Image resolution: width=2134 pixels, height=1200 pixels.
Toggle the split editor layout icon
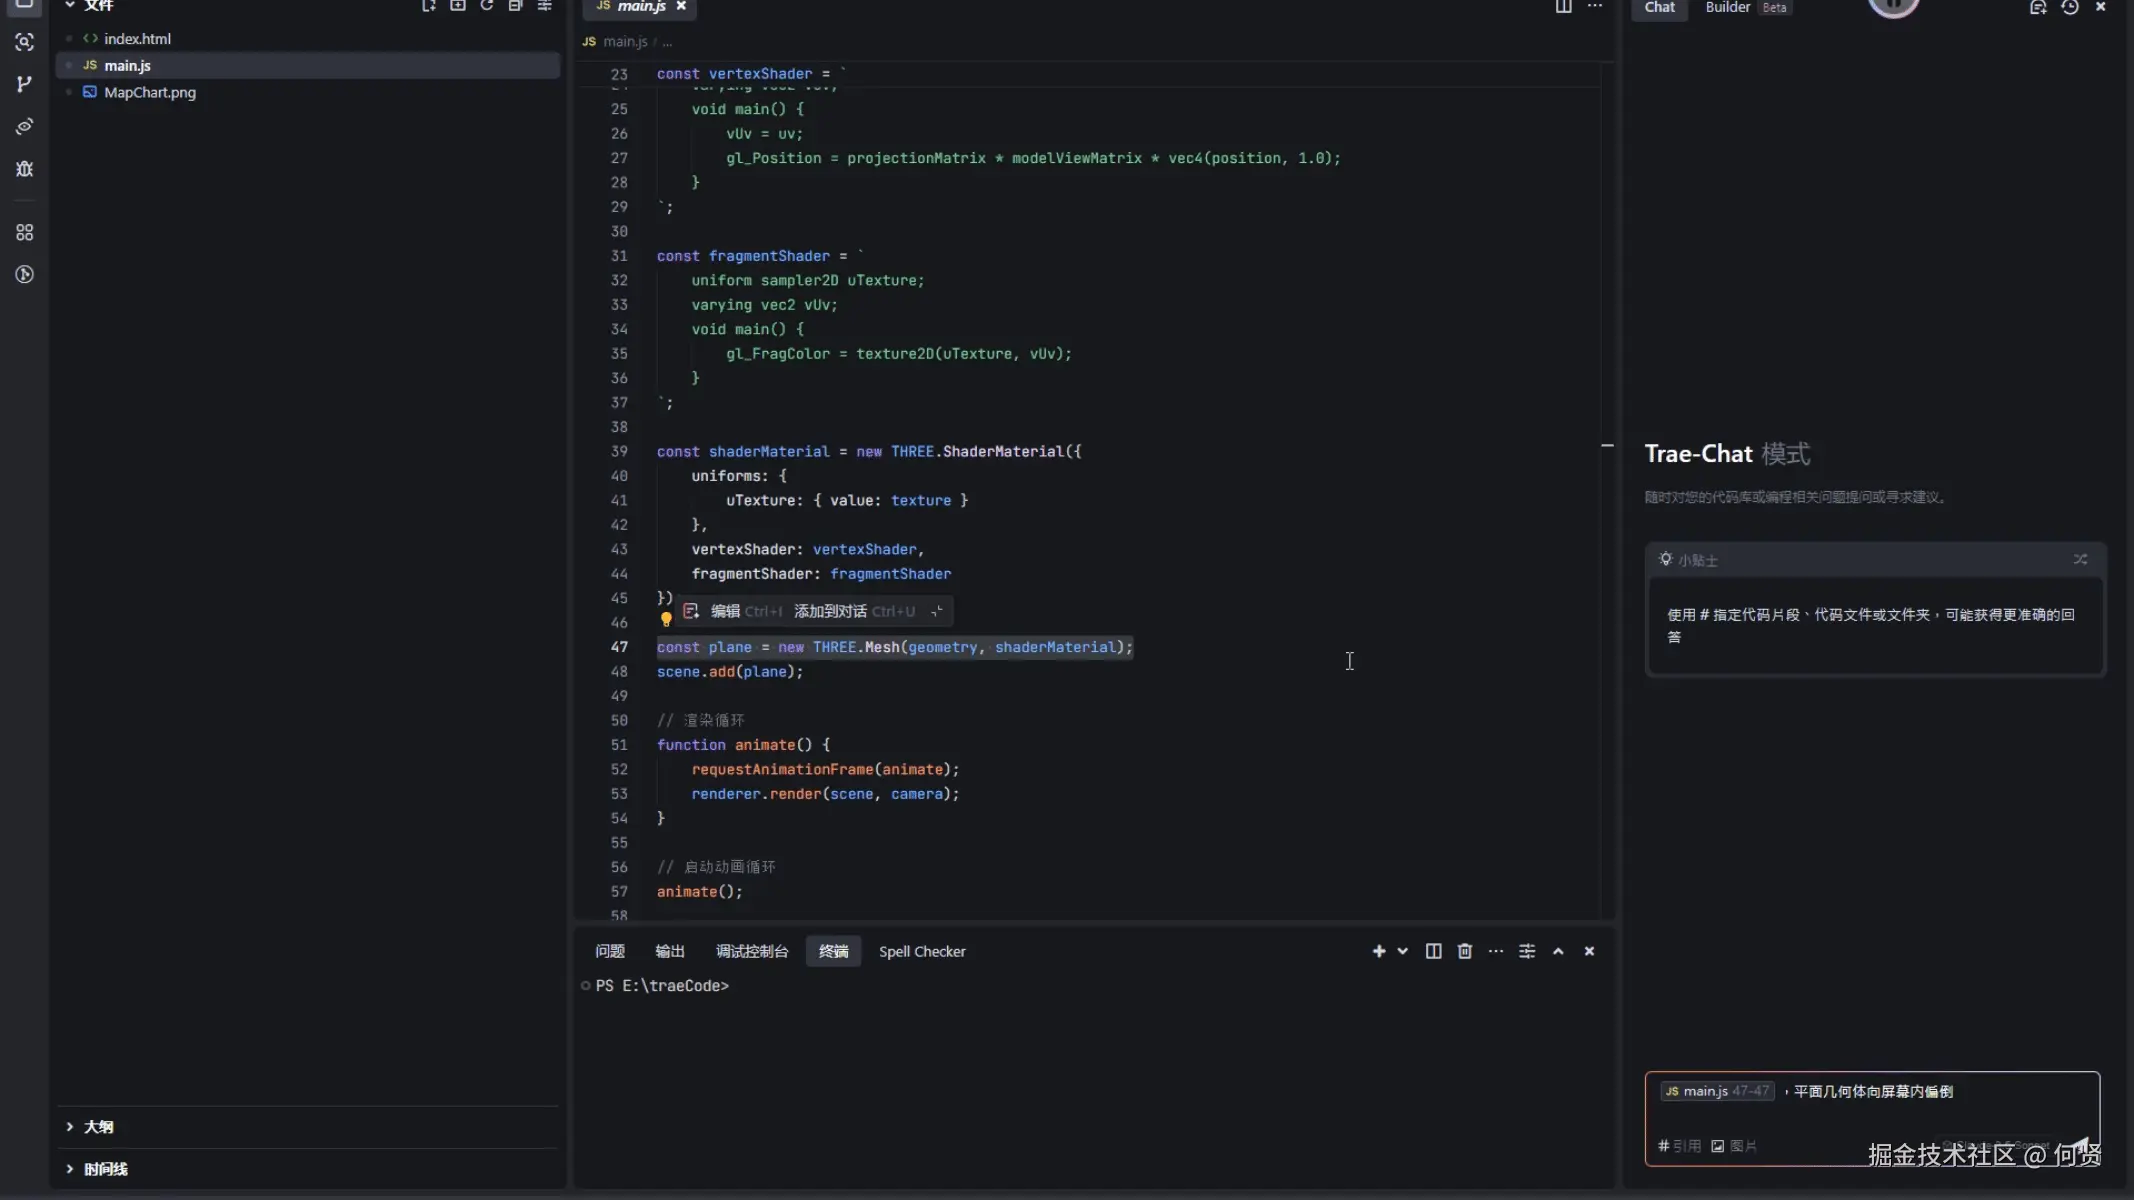tap(1563, 7)
